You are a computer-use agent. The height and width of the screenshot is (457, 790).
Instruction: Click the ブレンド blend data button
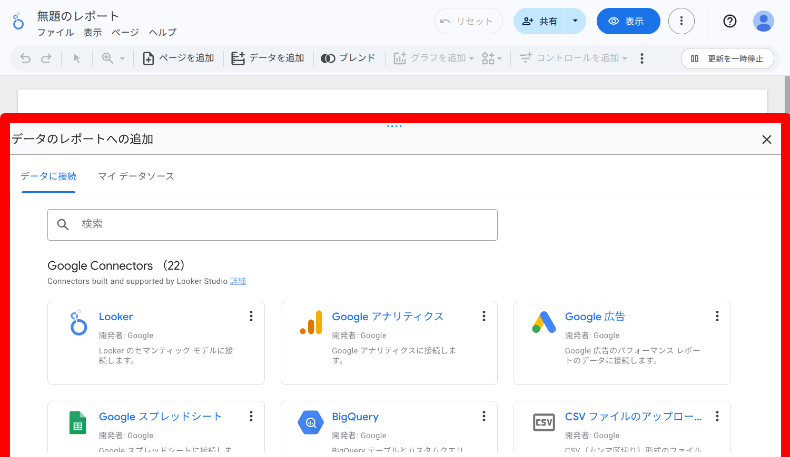tap(348, 58)
